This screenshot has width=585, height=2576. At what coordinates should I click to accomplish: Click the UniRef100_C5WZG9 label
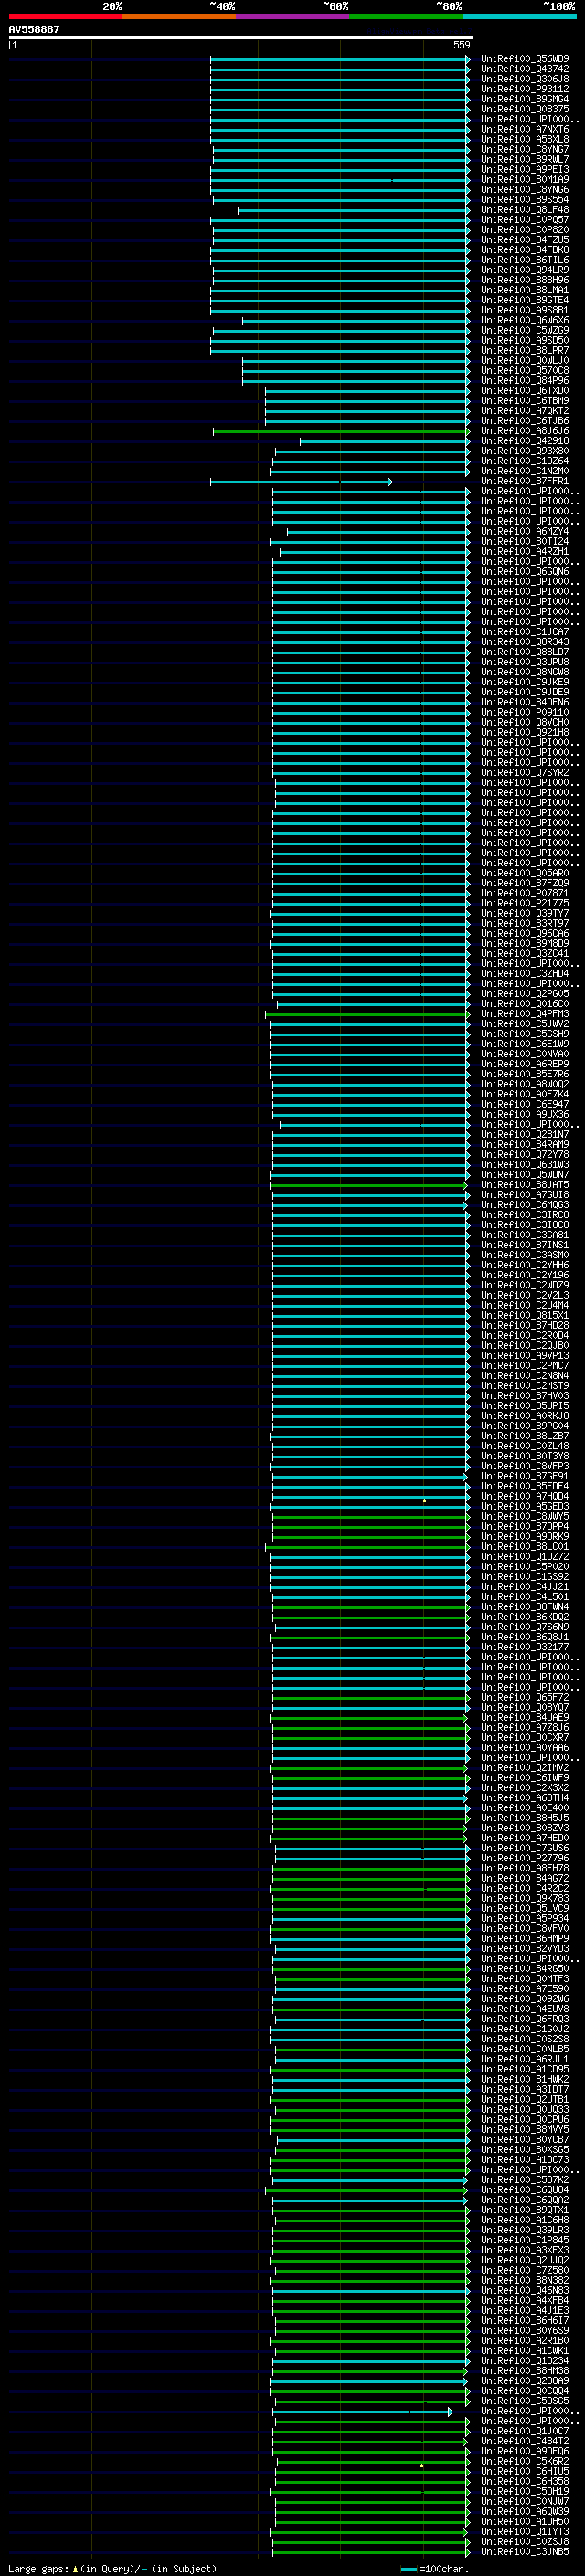pyautogui.click(x=525, y=330)
